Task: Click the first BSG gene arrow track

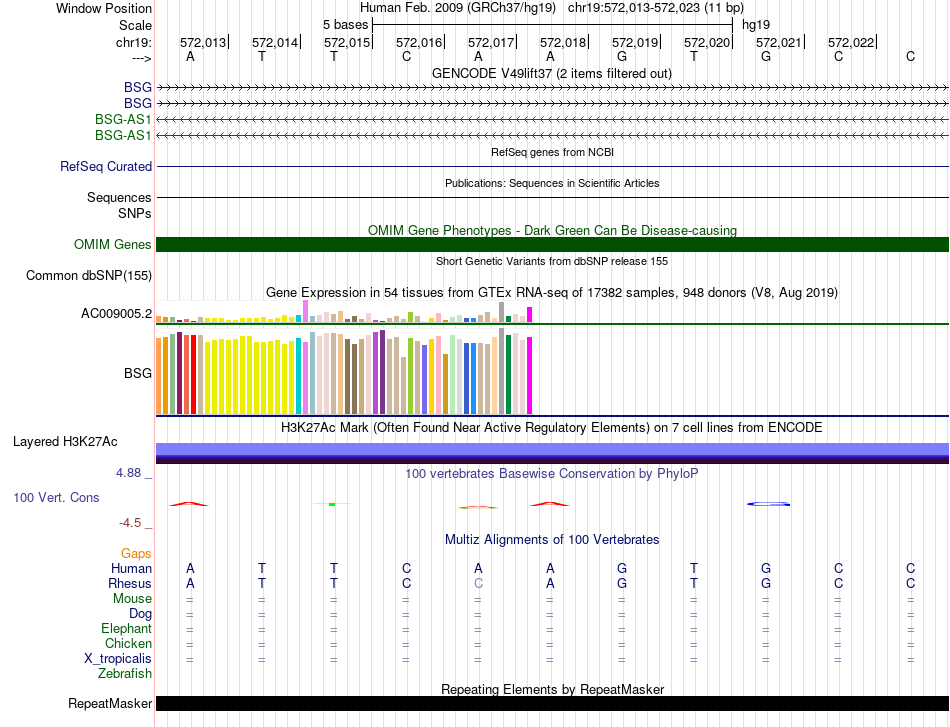Action: click(552, 88)
